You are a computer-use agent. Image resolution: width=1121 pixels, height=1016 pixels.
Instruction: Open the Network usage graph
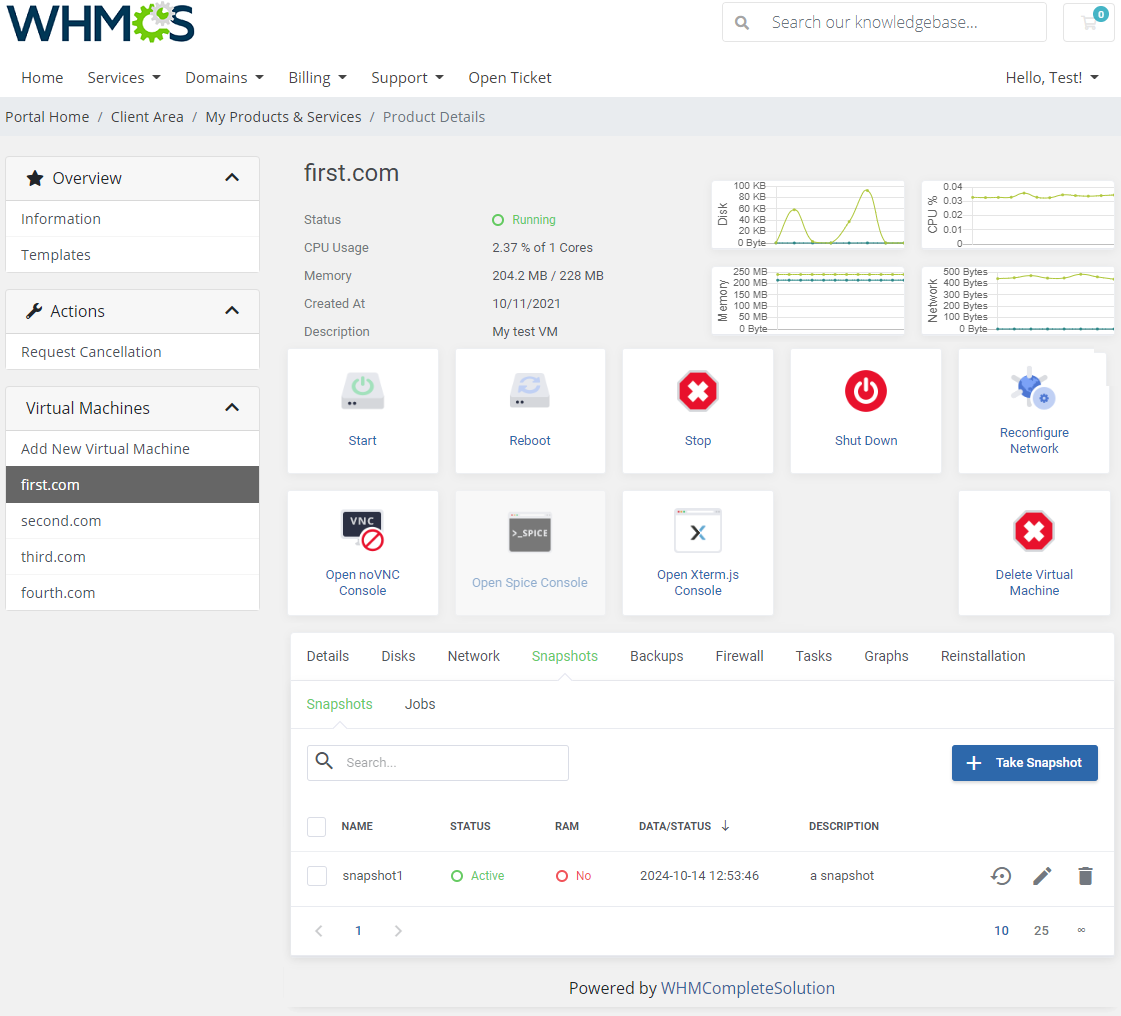click(x=1017, y=300)
